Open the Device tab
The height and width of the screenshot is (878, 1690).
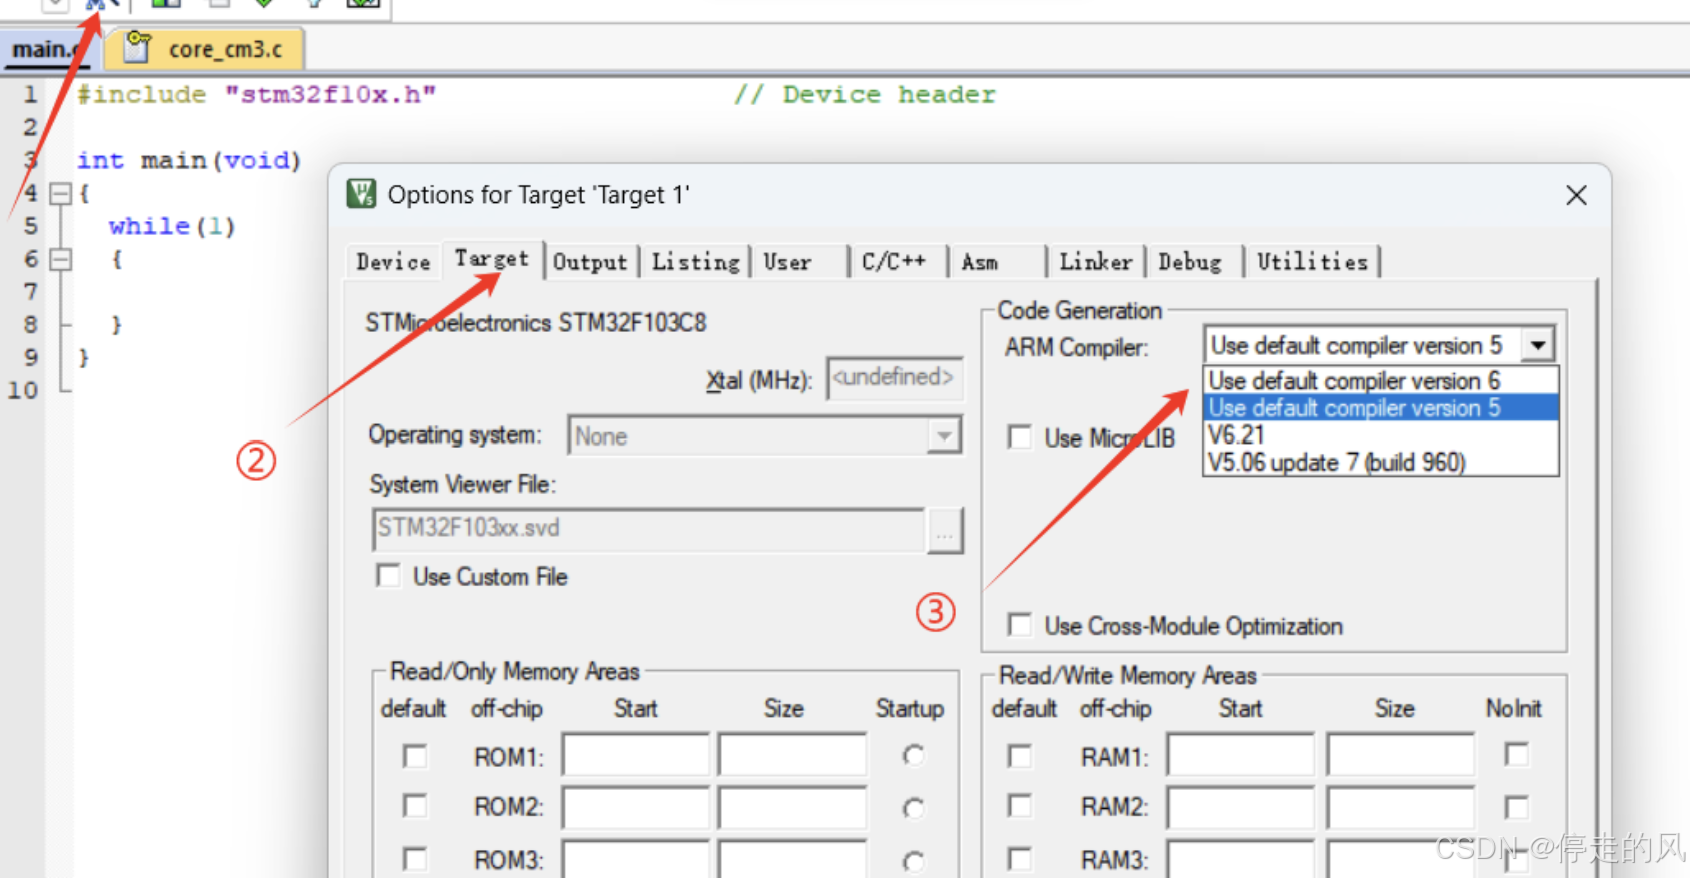click(x=393, y=262)
